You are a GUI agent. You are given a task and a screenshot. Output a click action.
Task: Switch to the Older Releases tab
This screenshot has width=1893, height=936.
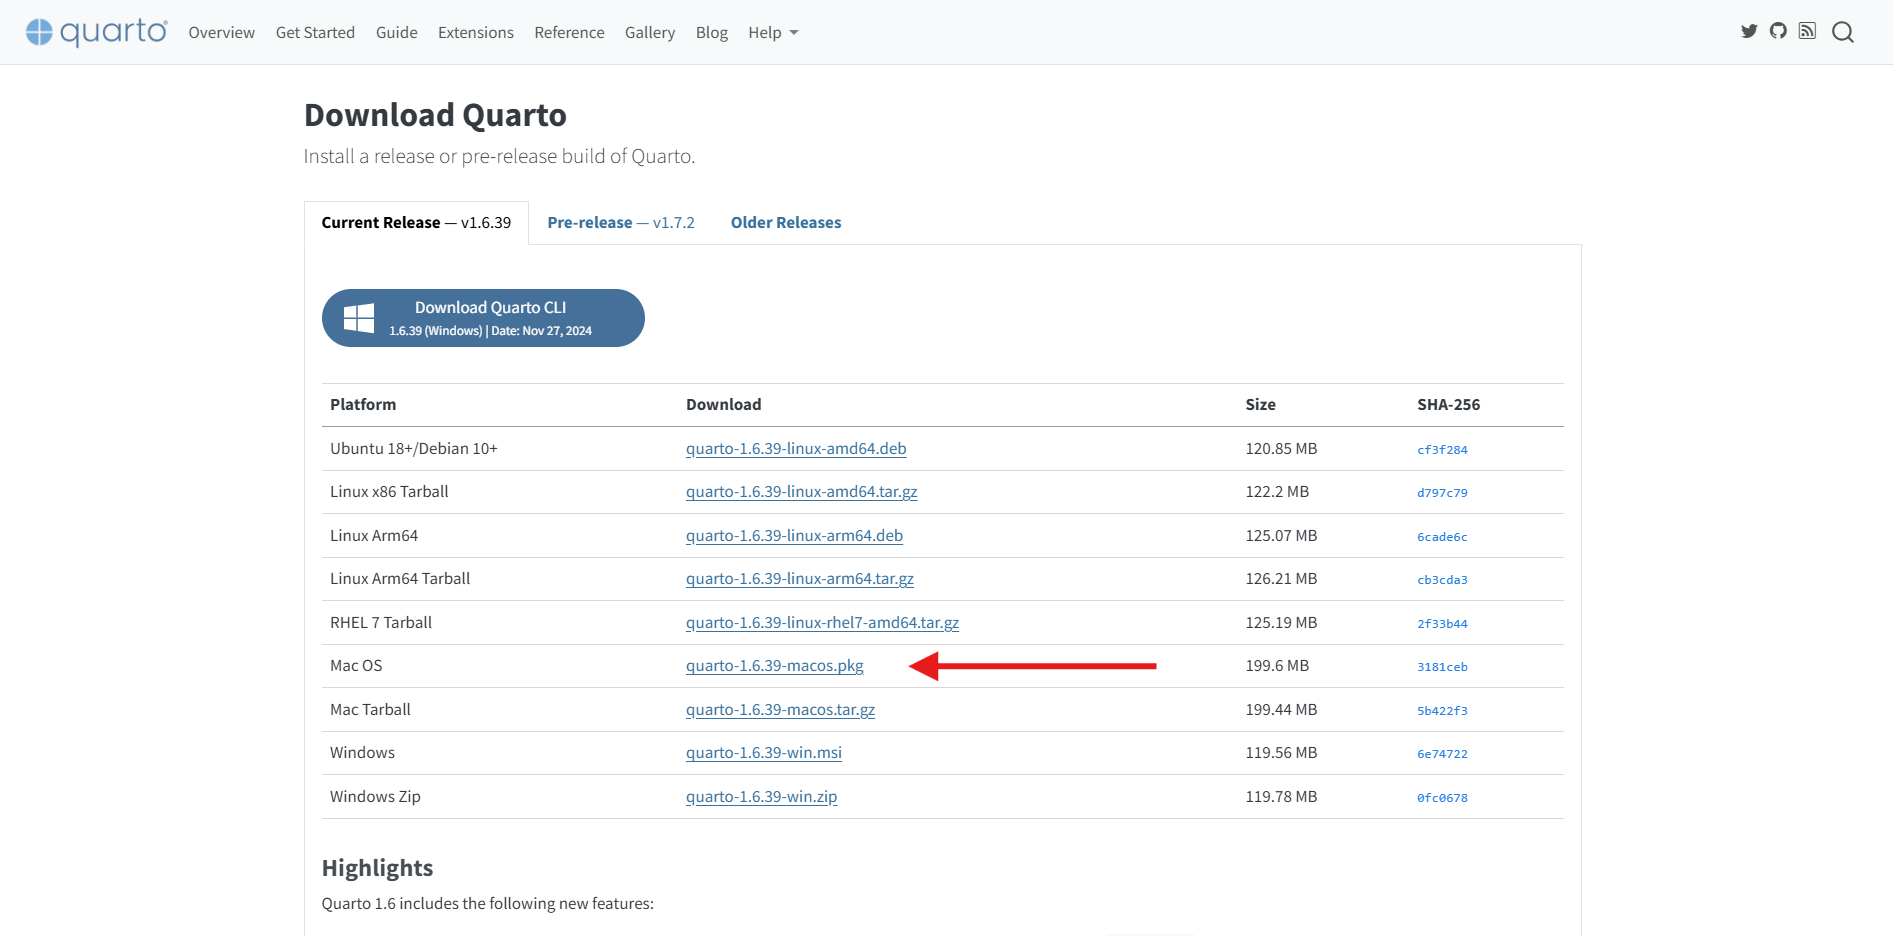coord(786,223)
